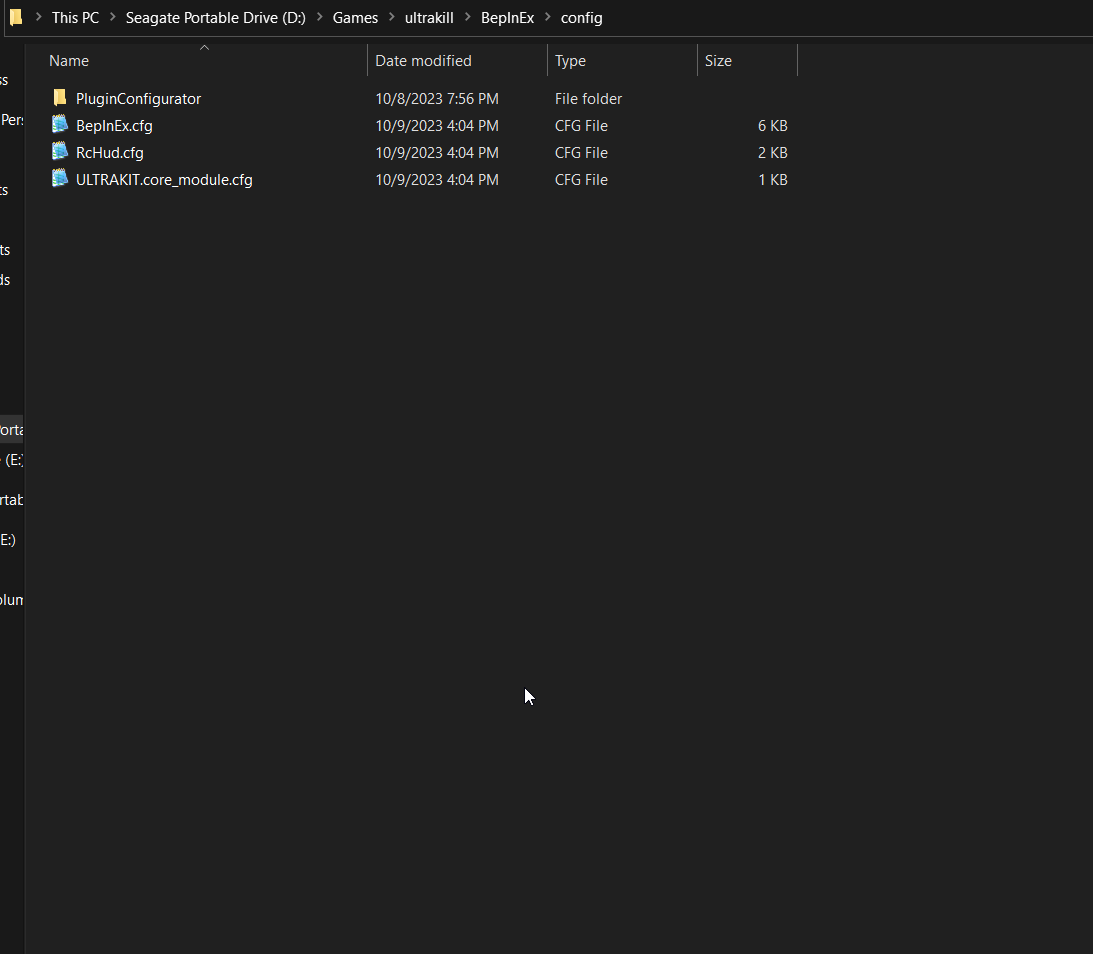The width and height of the screenshot is (1093, 954).
Task: Click the ultrakill breadcrumb in the address bar
Action: pyautogui.click(x=429, y=17)
